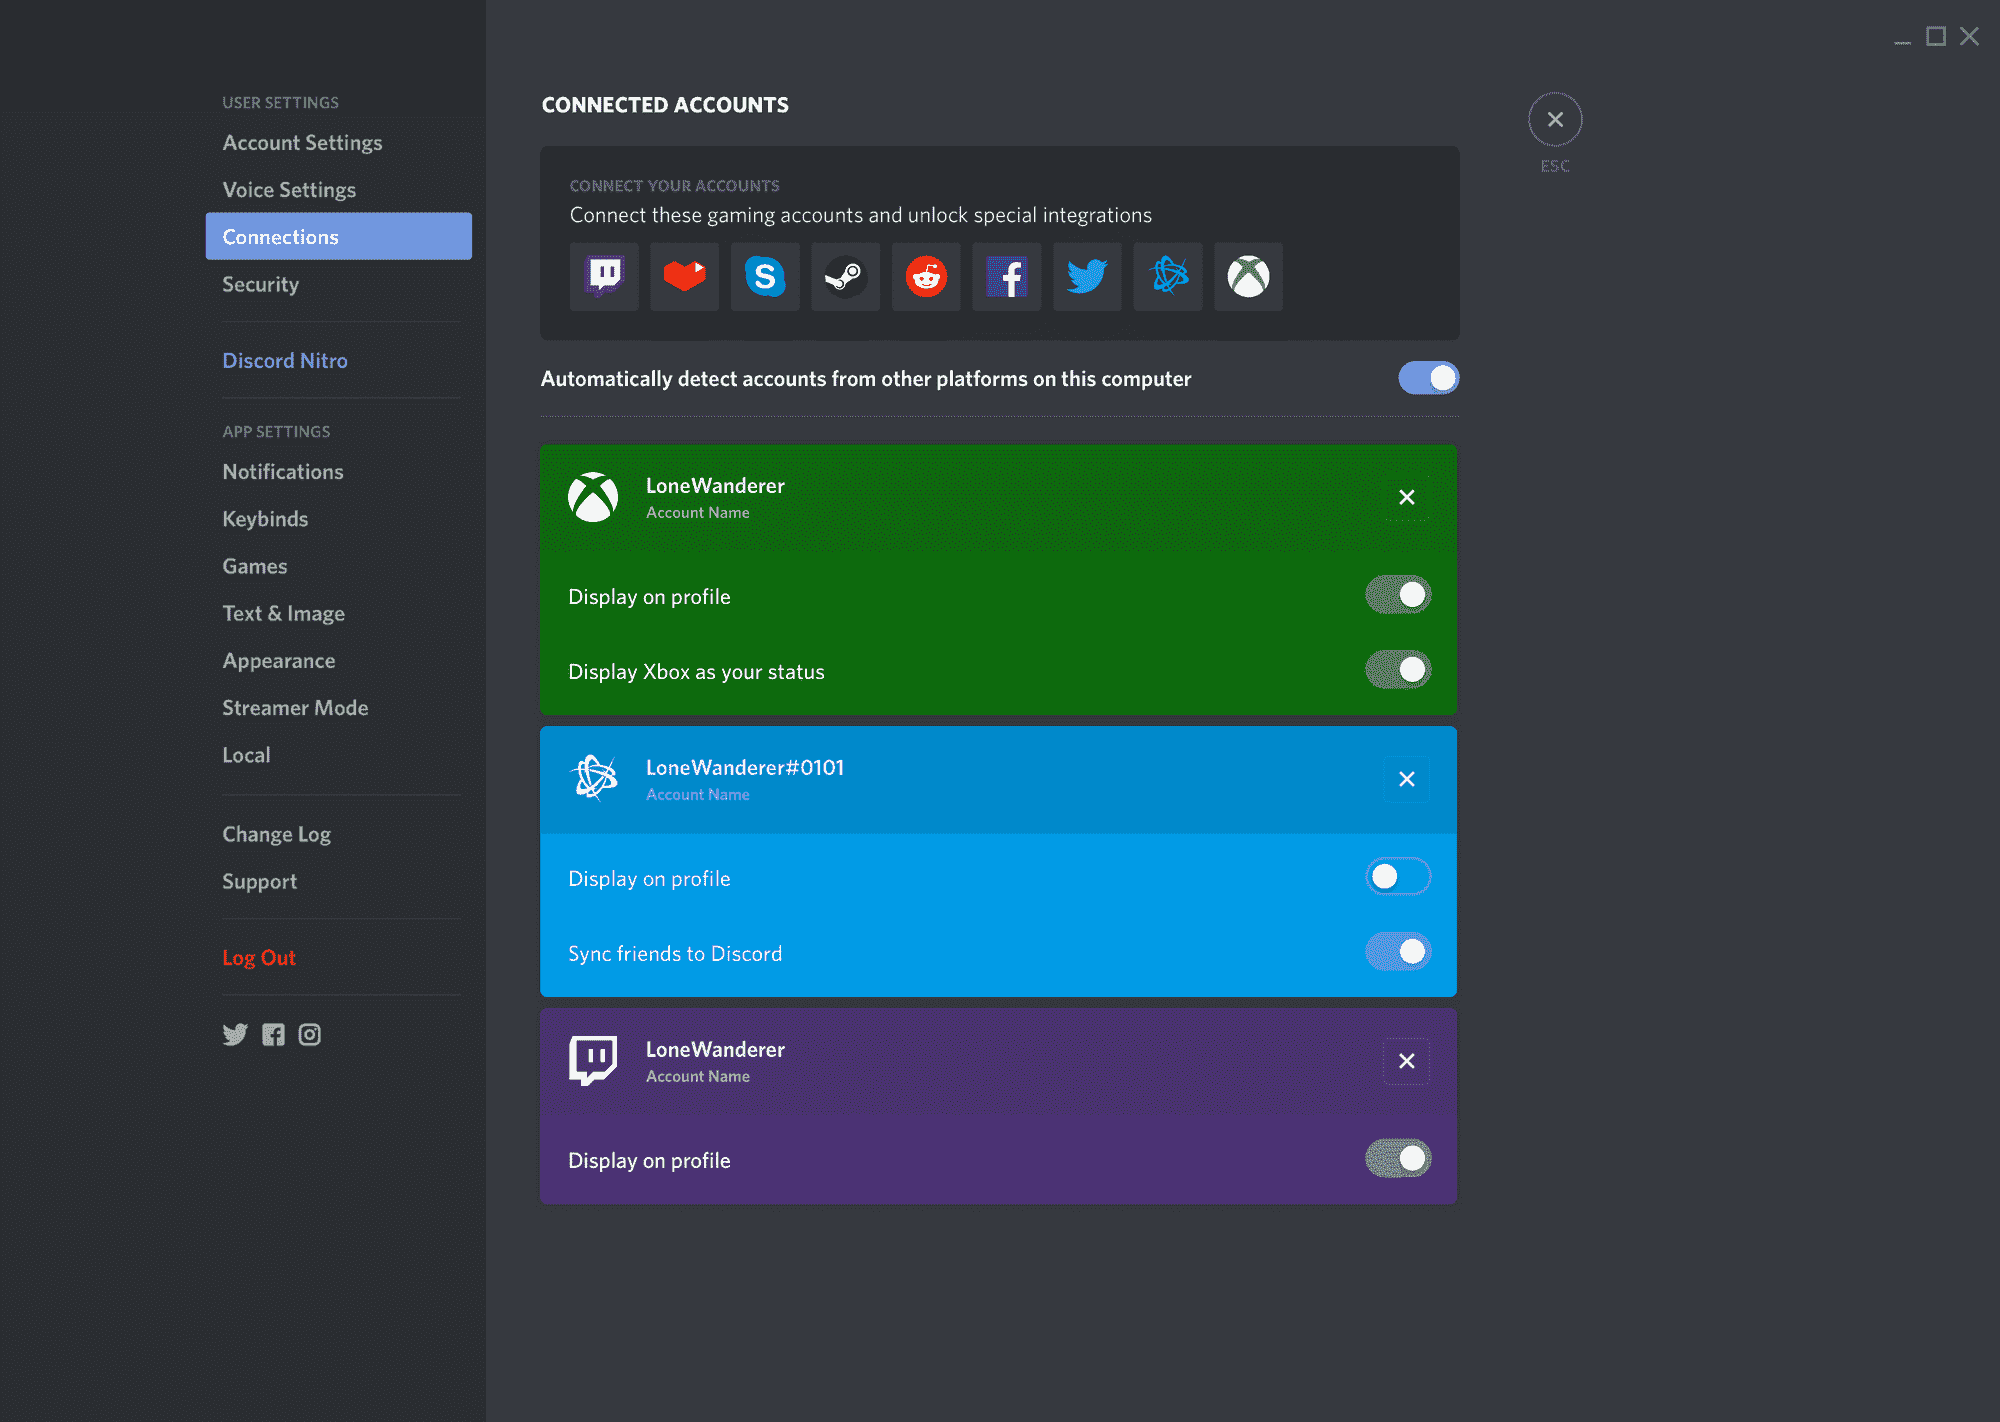Connect a Battle.net account icon
2000x1422 pixels.
[1168, 277]
